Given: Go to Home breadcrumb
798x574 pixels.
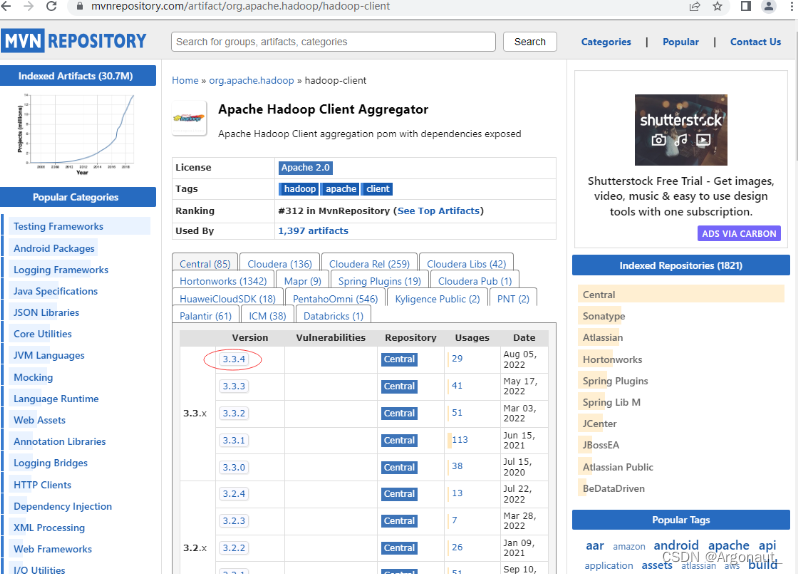Looking at the screenshot, I should pyautogui.click(x=185, y=80).
